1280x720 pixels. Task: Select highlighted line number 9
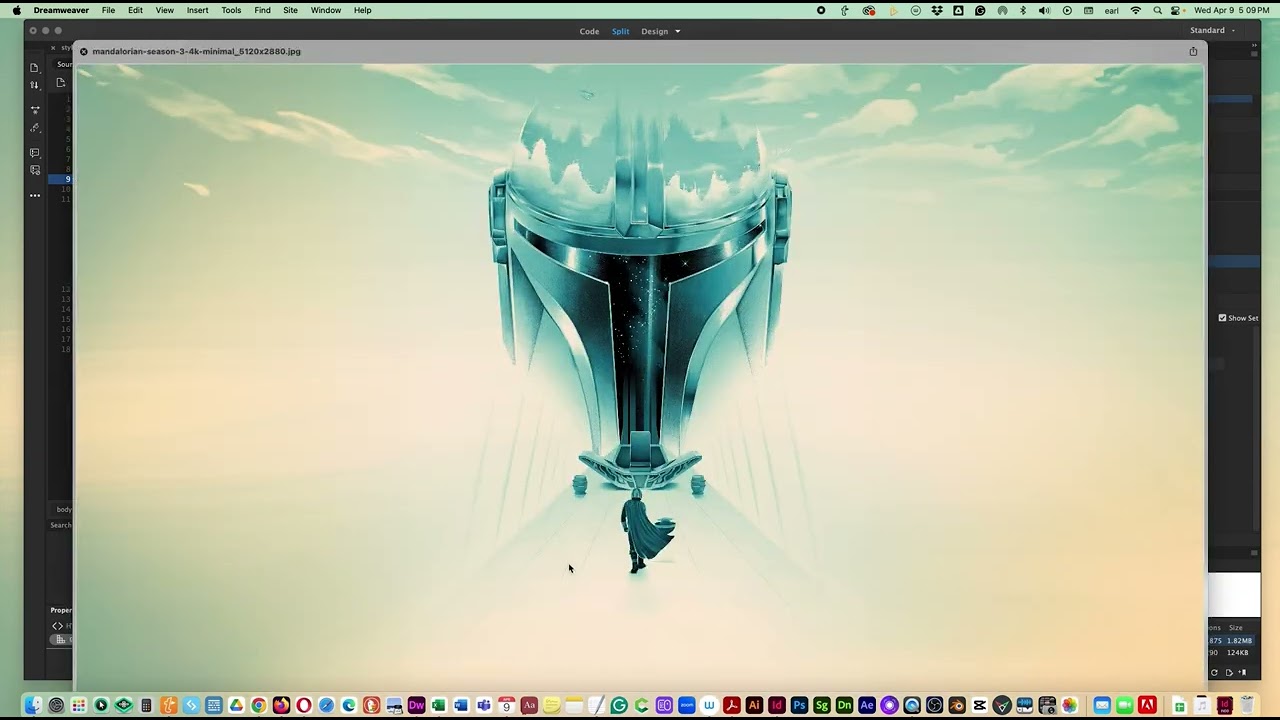67,179
